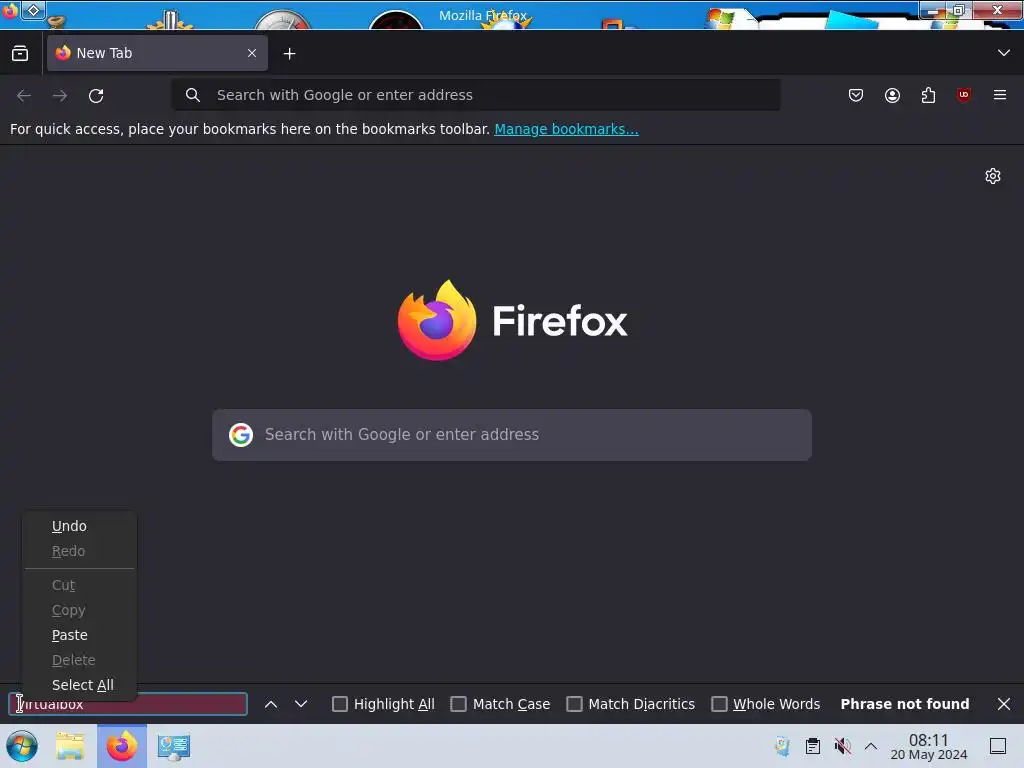
Task: Click the Firefox taskbar button
Action: (x=121, y=746)
